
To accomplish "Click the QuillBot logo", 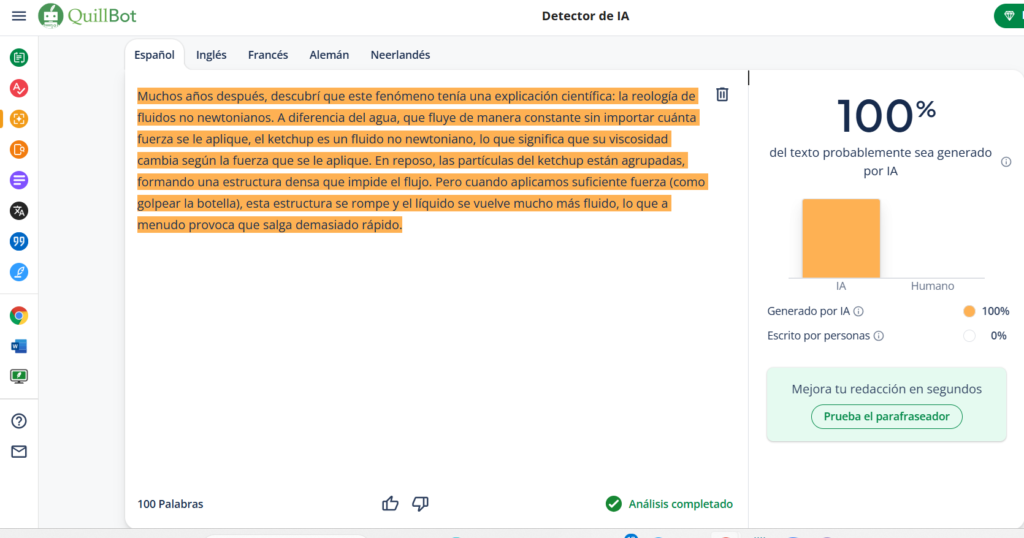I will (x=88, y=16).
